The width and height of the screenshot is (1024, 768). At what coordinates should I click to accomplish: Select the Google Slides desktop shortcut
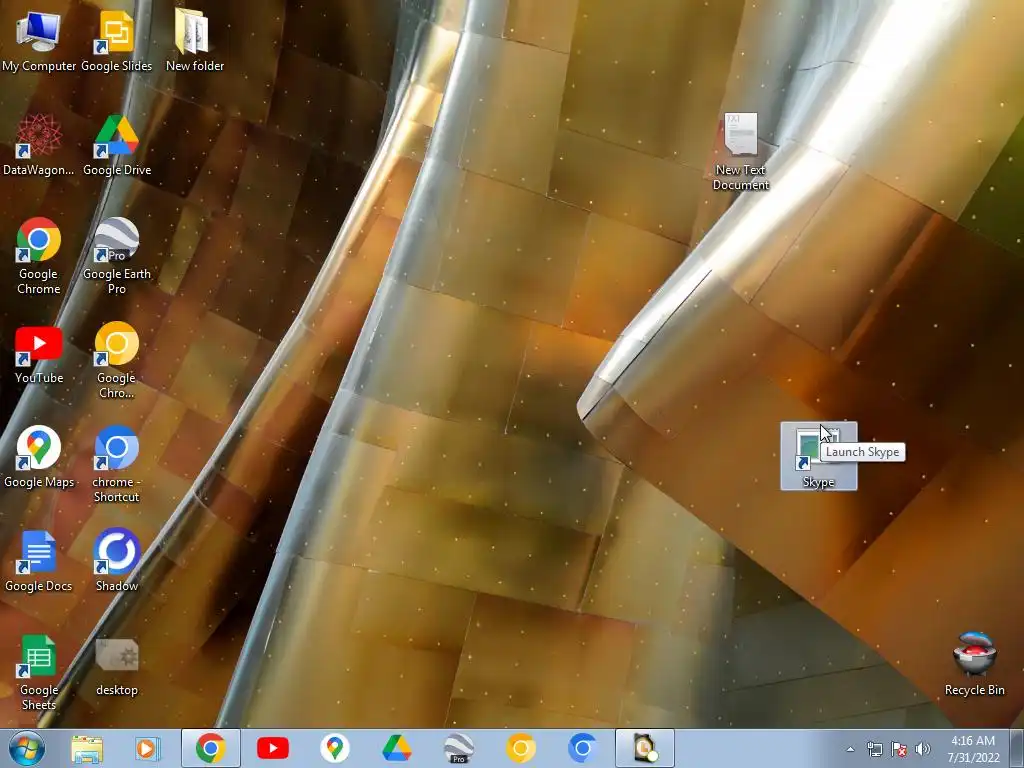point(116,40)
